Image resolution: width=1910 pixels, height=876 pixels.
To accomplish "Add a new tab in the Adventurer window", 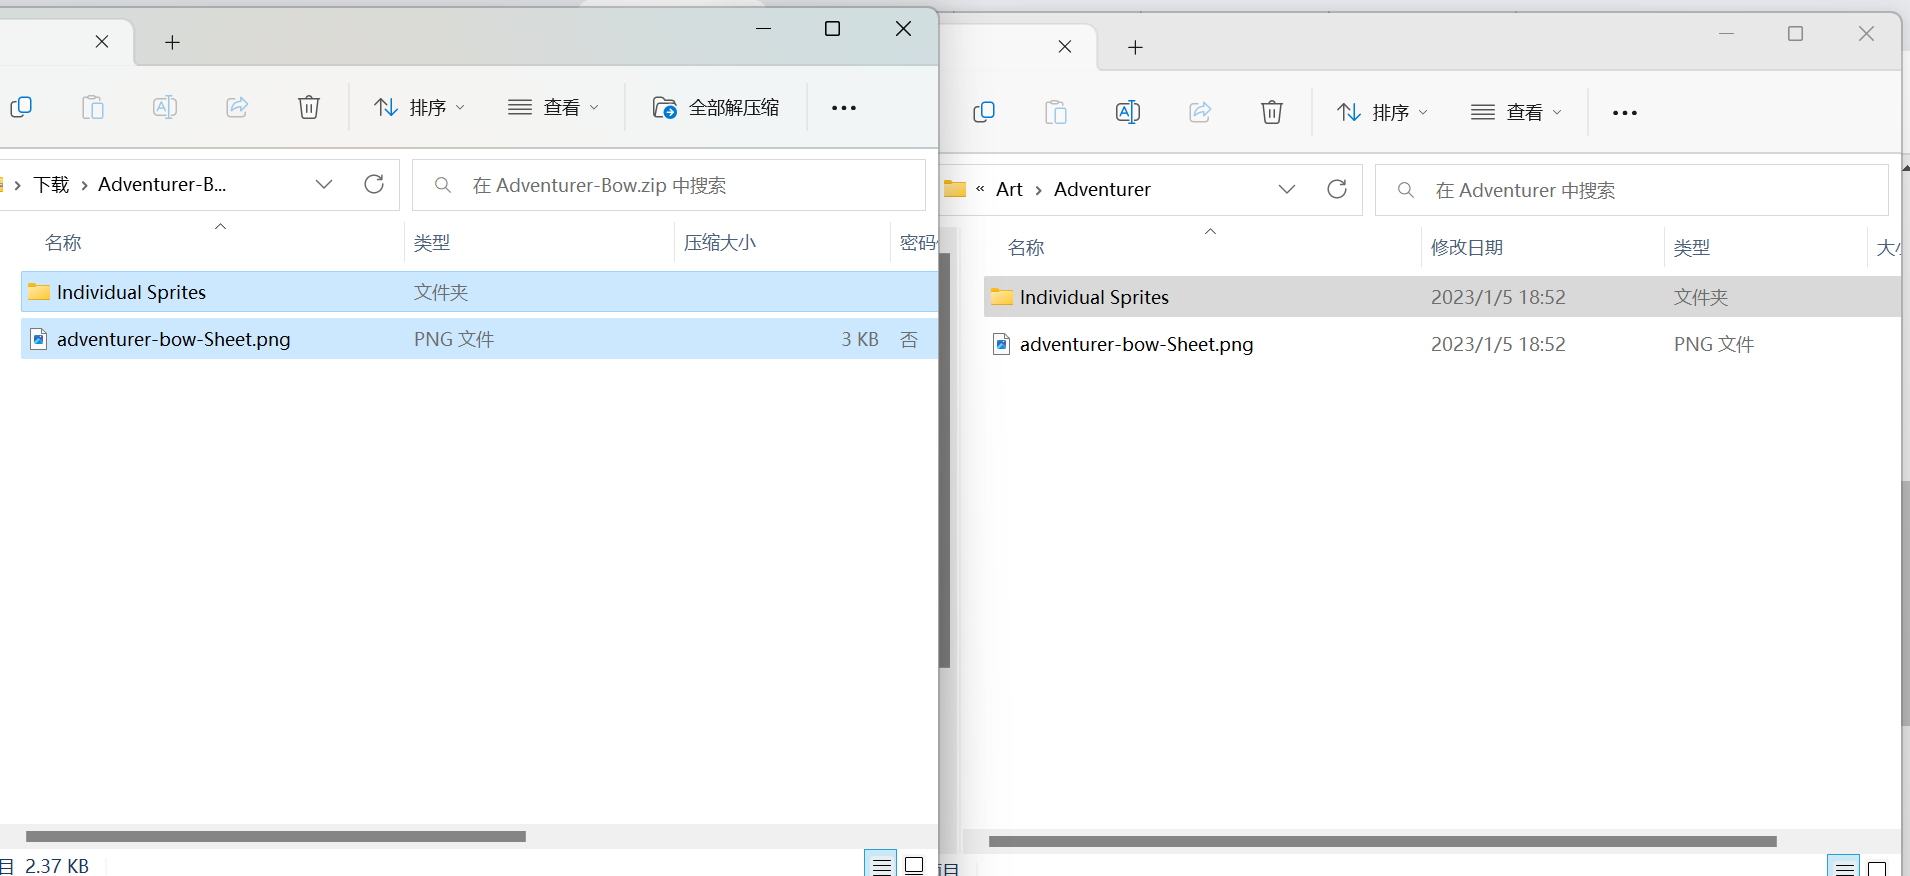I will (x=1135, y=47).
